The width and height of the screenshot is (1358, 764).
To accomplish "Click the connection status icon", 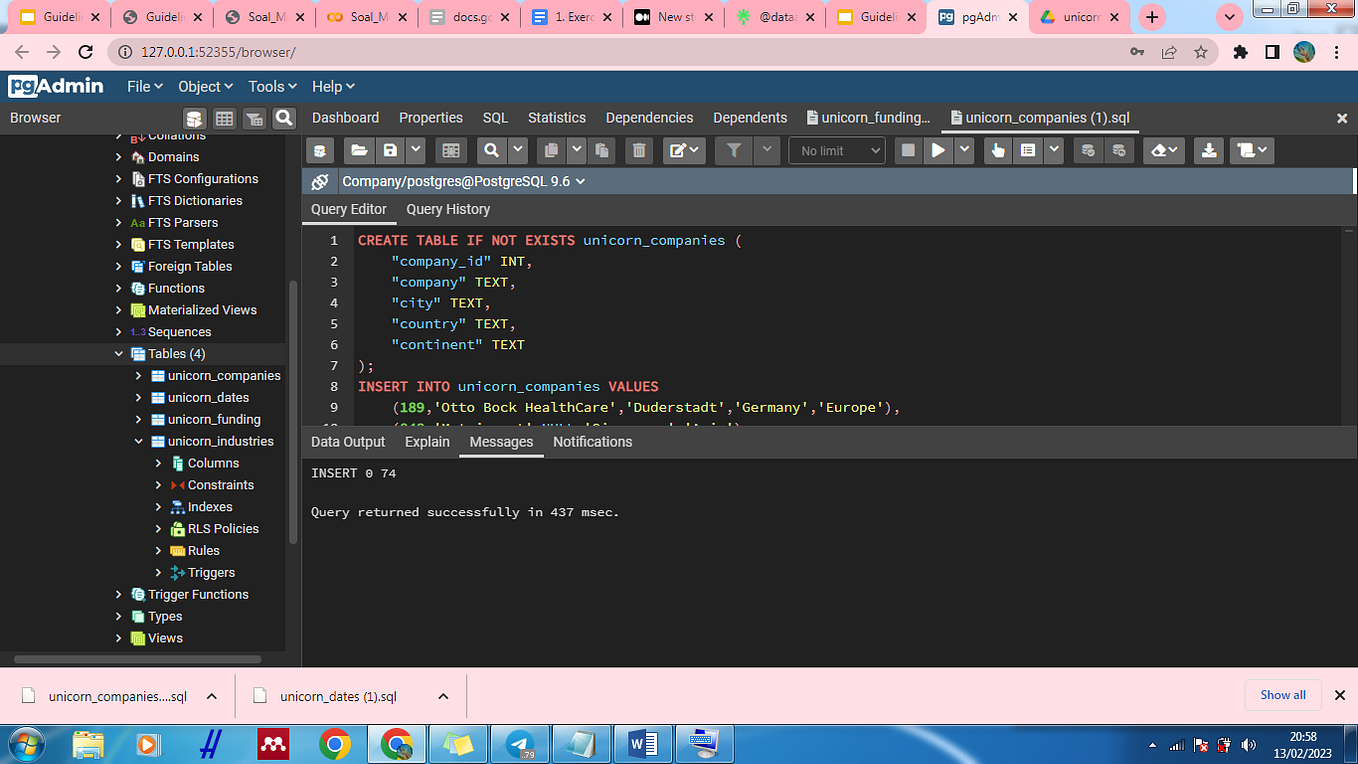I will tap(320, 182).
